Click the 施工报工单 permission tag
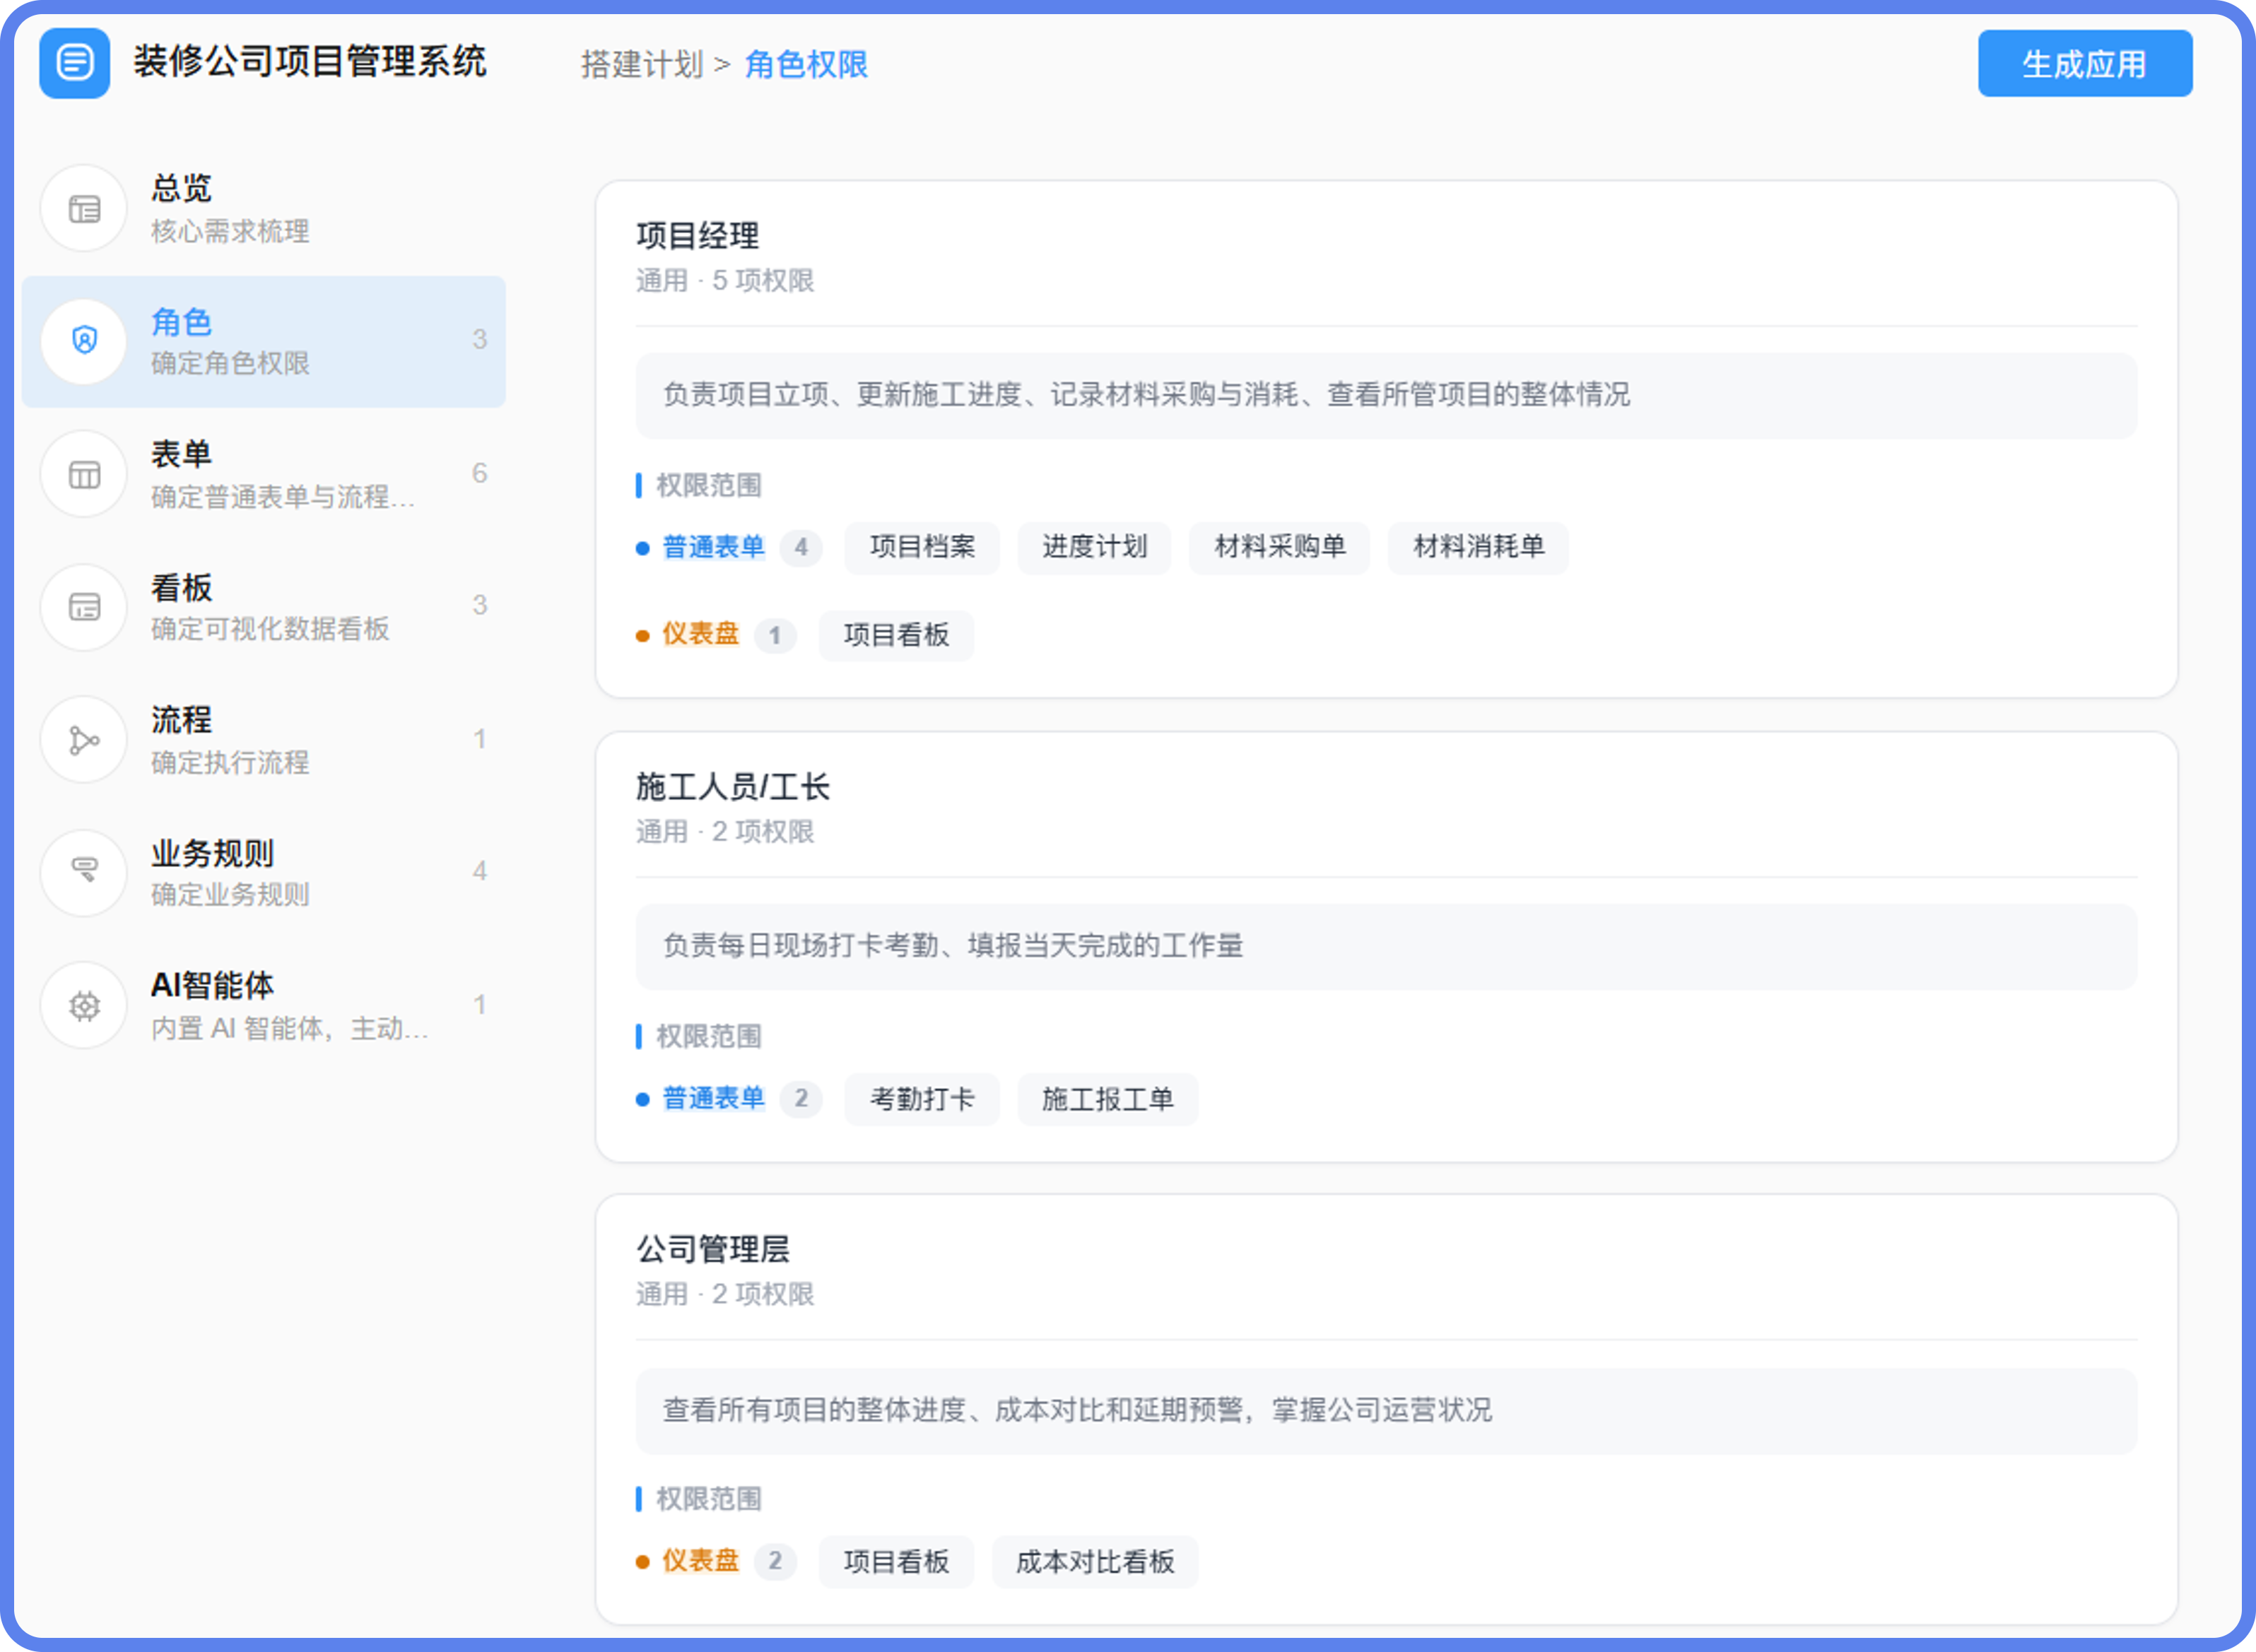 [1108, 1099]
